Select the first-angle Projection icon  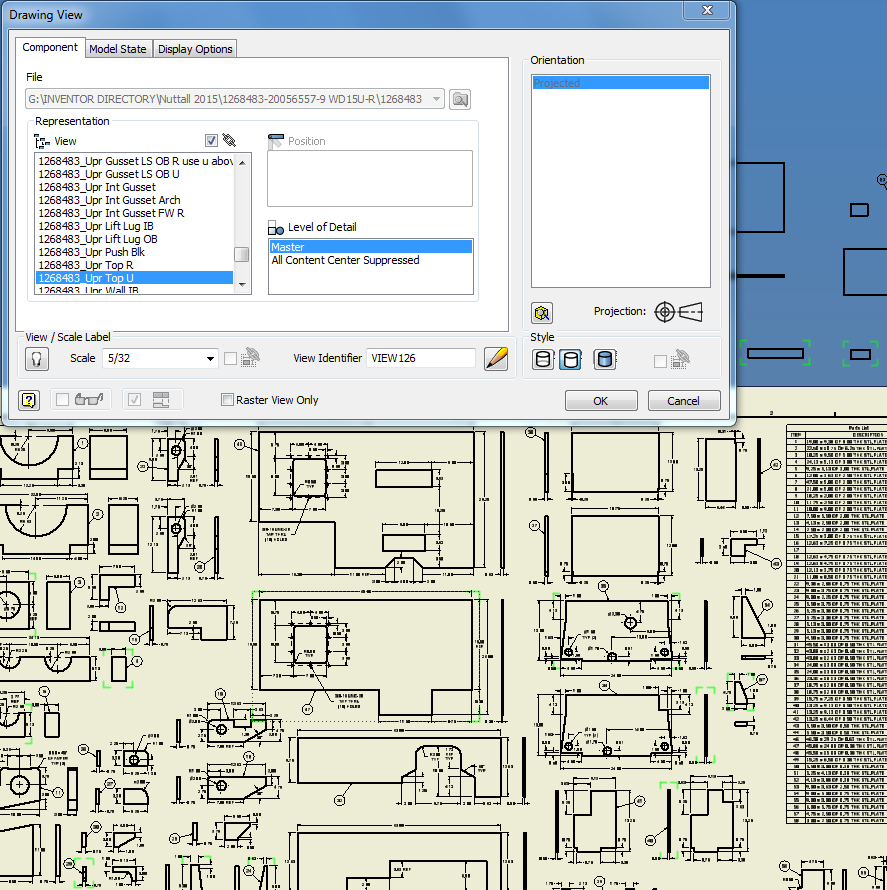[664, 312]
